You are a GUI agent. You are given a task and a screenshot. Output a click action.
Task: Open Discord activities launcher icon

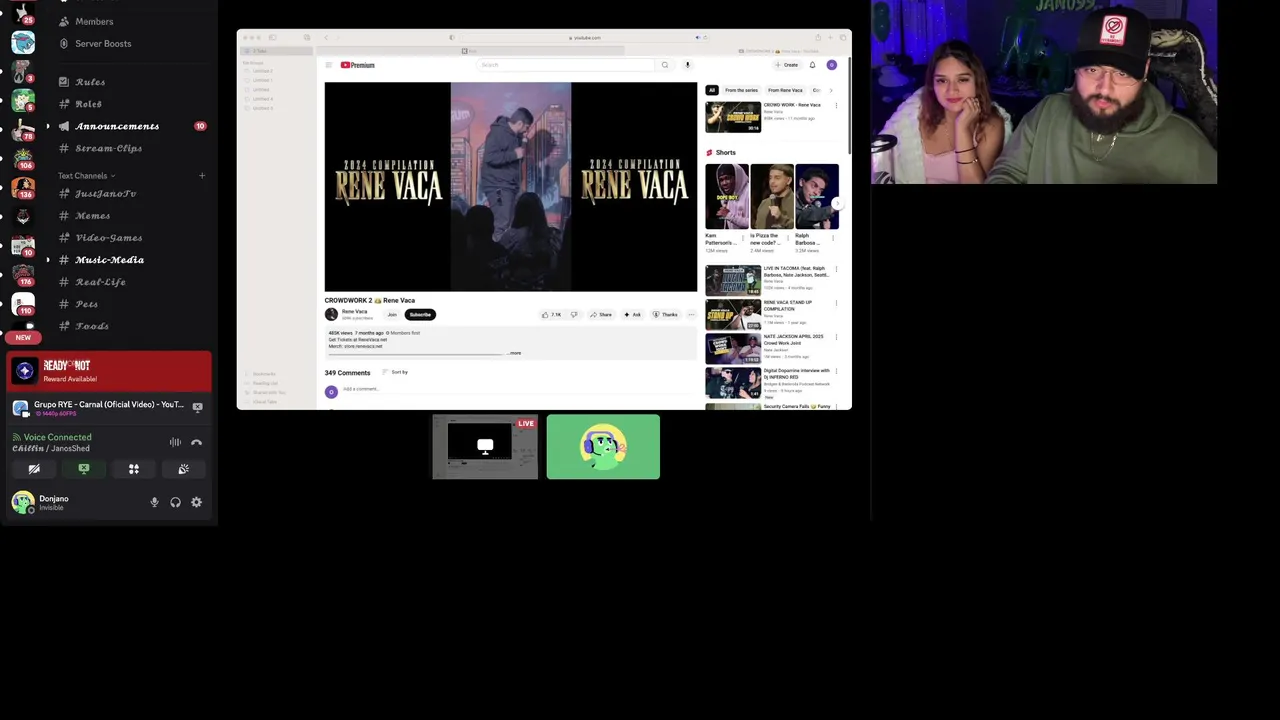[x=133, y=469]
